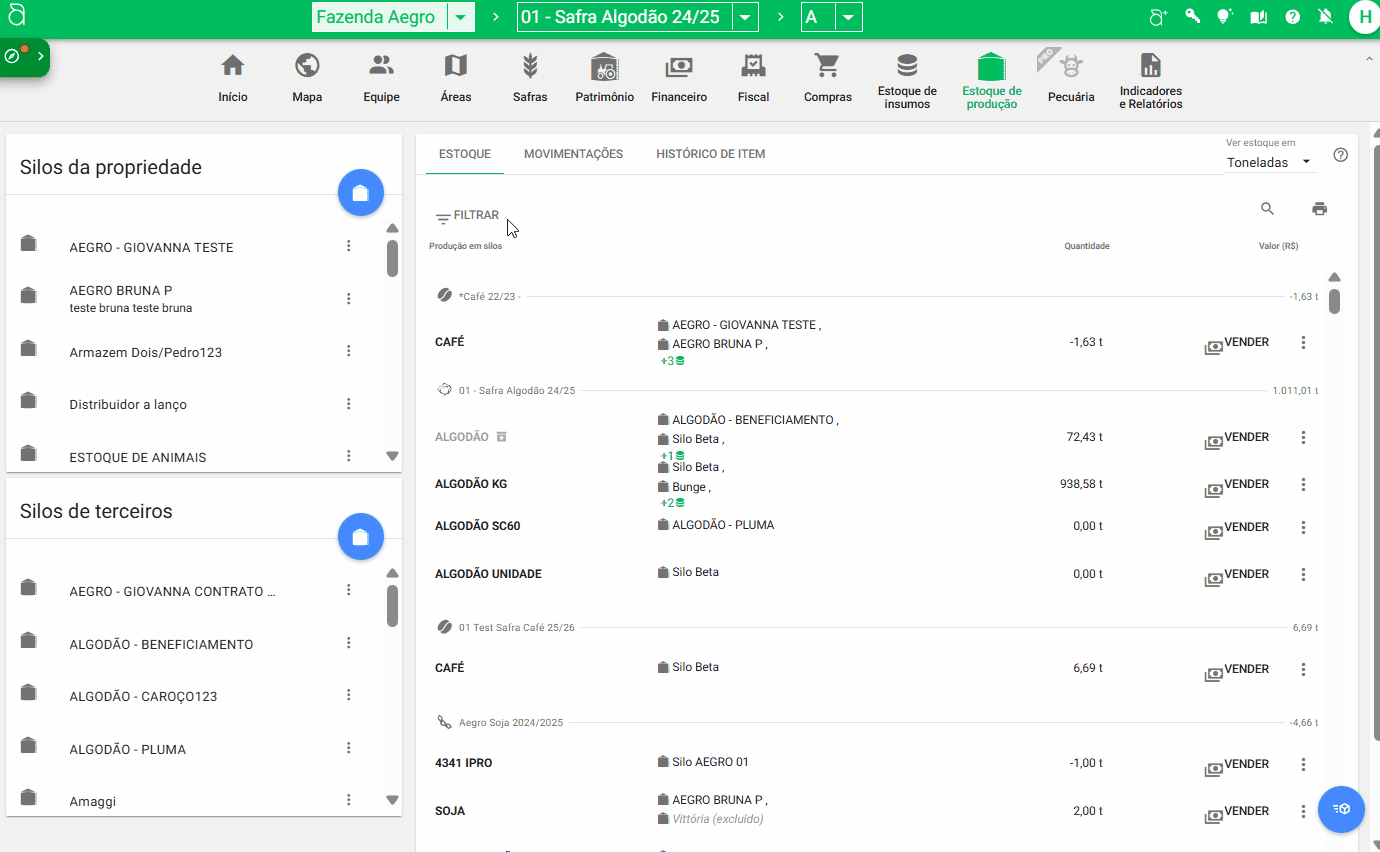Open the help question mark in header
The image size is (1380, 852).
[x=1293, y=17]
